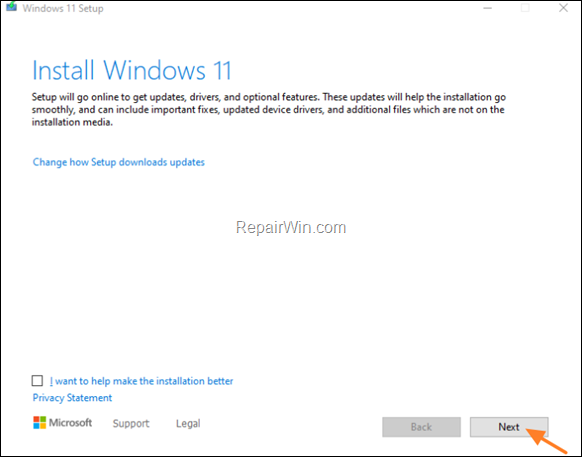
Task: Minimize the Windows 11 Setup window
Action: click(487, 8)
